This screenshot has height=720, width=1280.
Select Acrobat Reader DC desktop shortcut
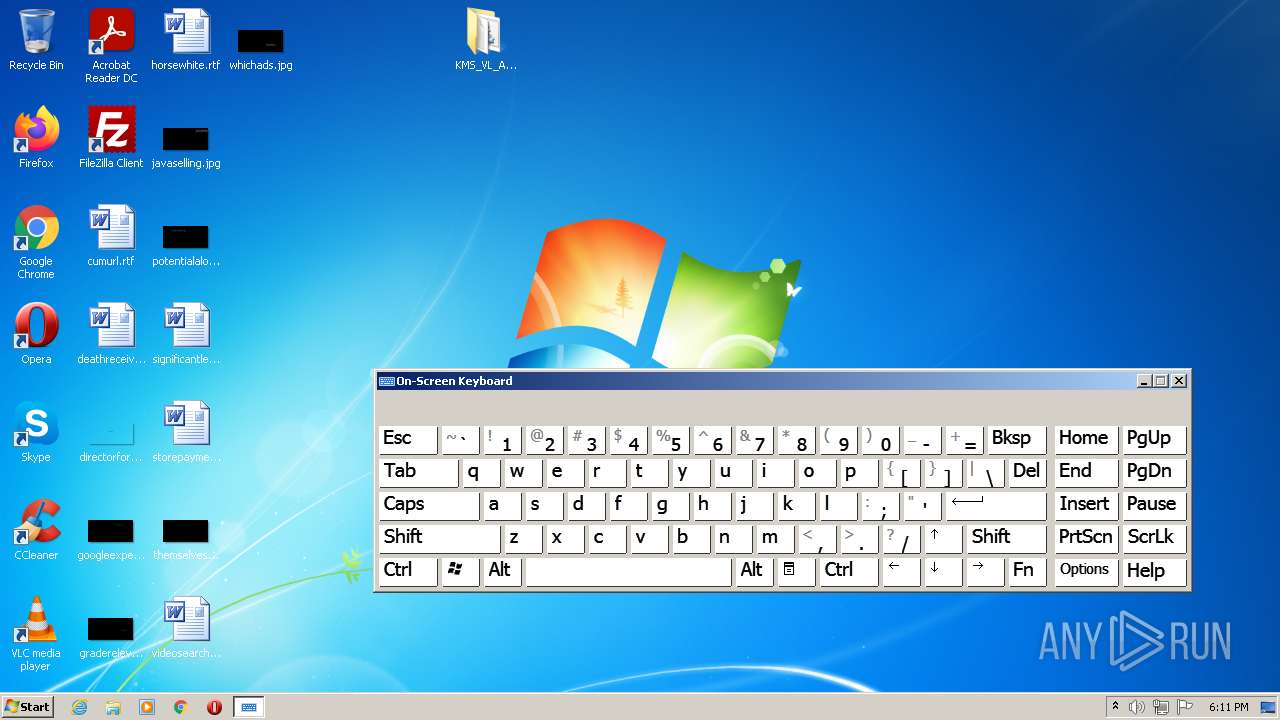point(111,46)
